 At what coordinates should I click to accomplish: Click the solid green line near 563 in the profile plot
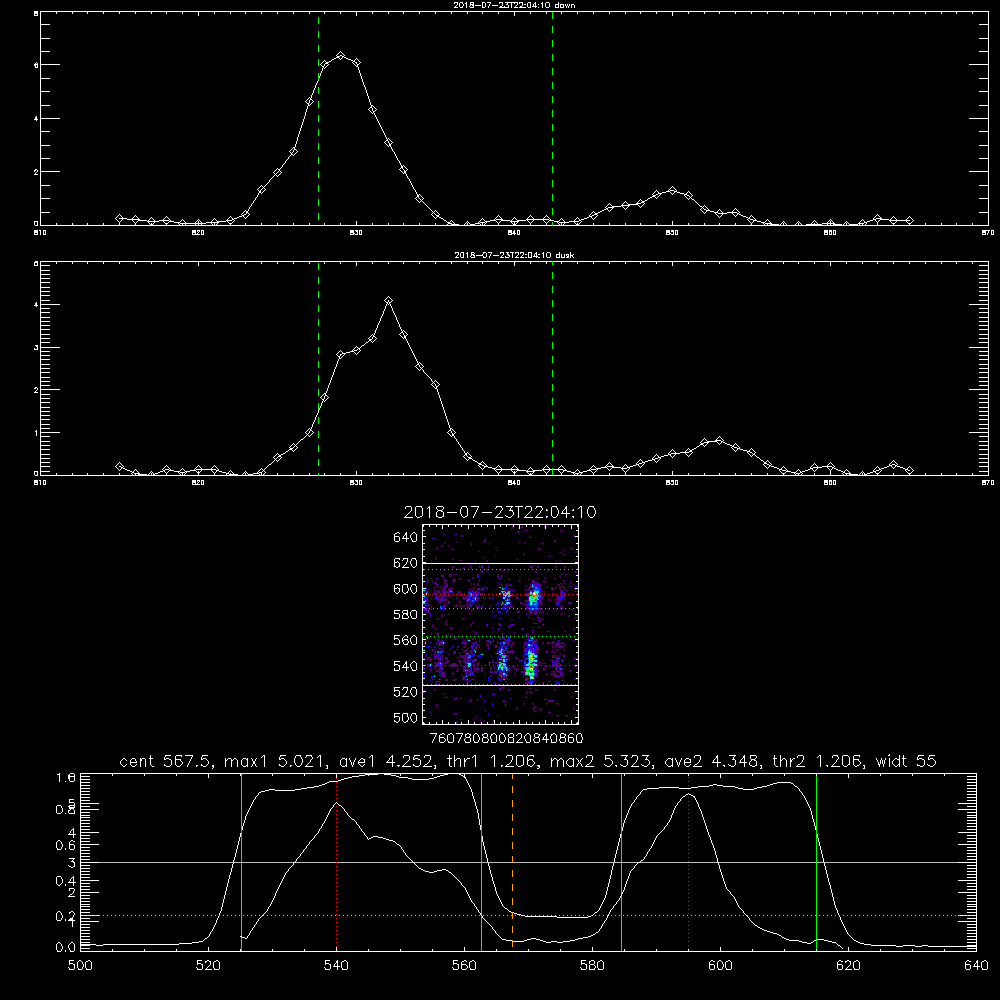pos(482,862)
